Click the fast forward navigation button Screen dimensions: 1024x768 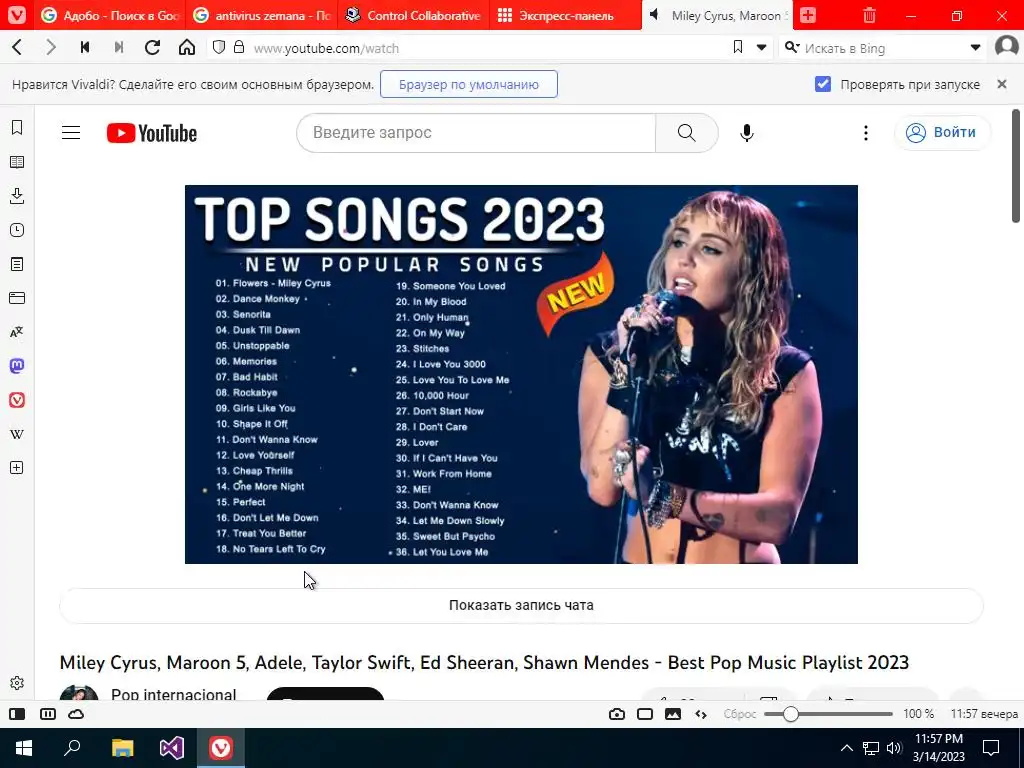(119, 47)
